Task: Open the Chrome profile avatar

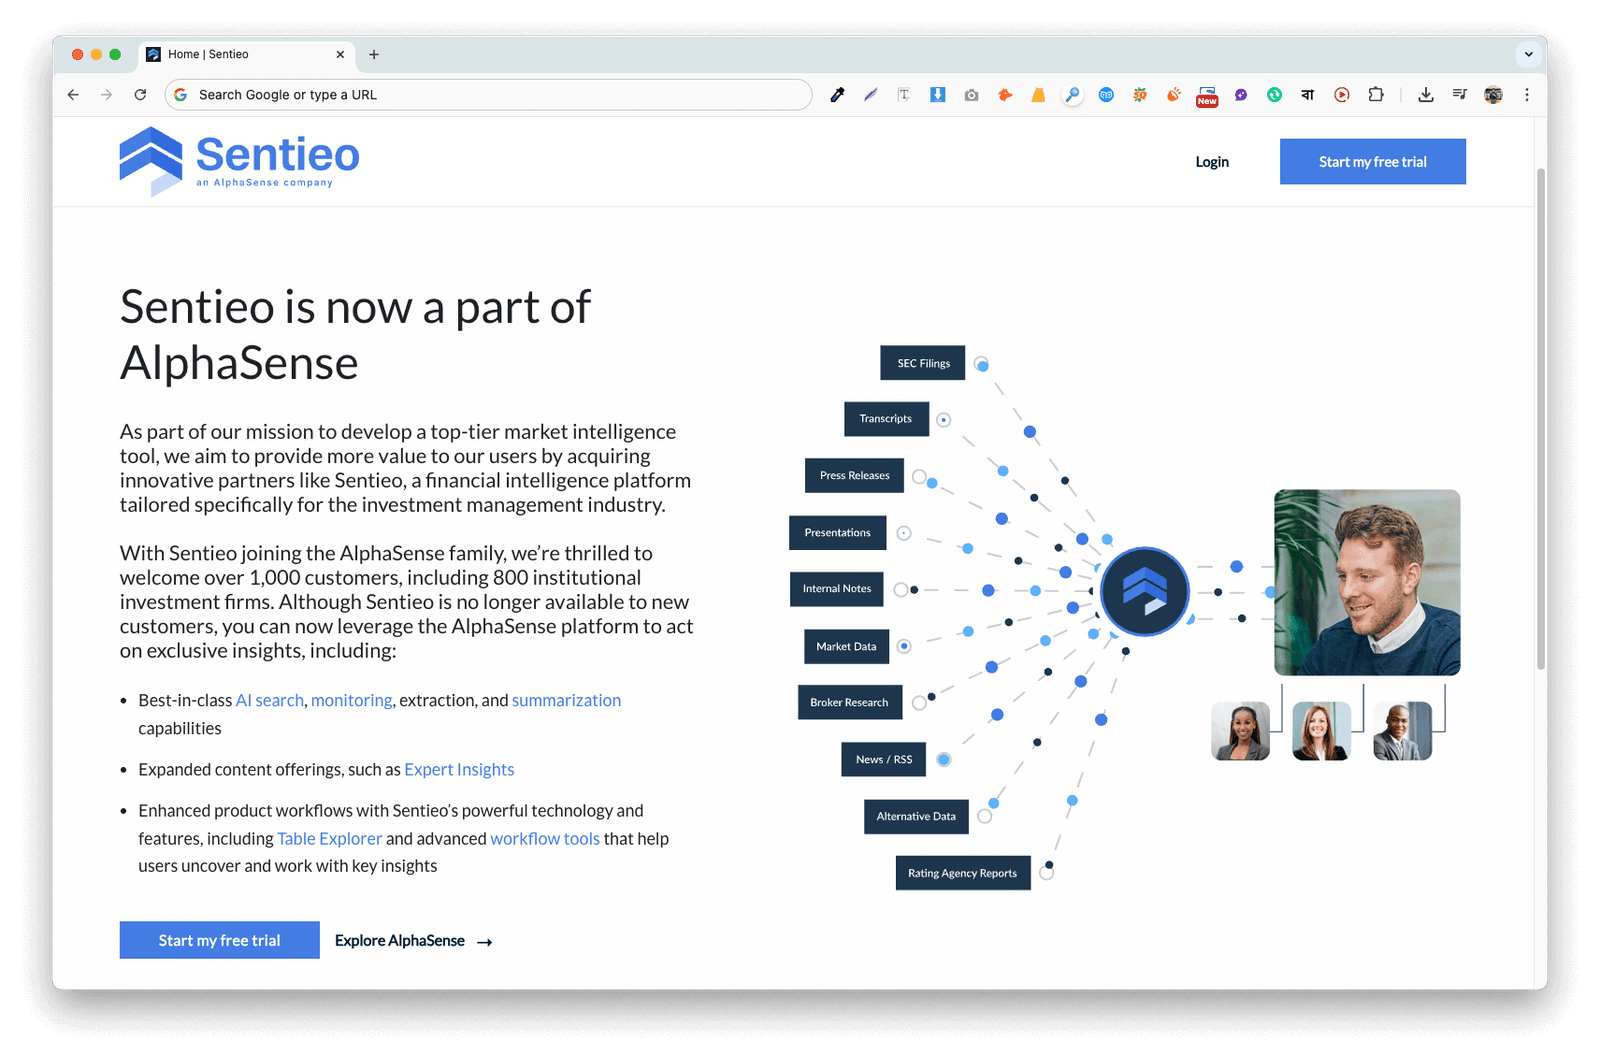Action: click(x=1493, y=95)
